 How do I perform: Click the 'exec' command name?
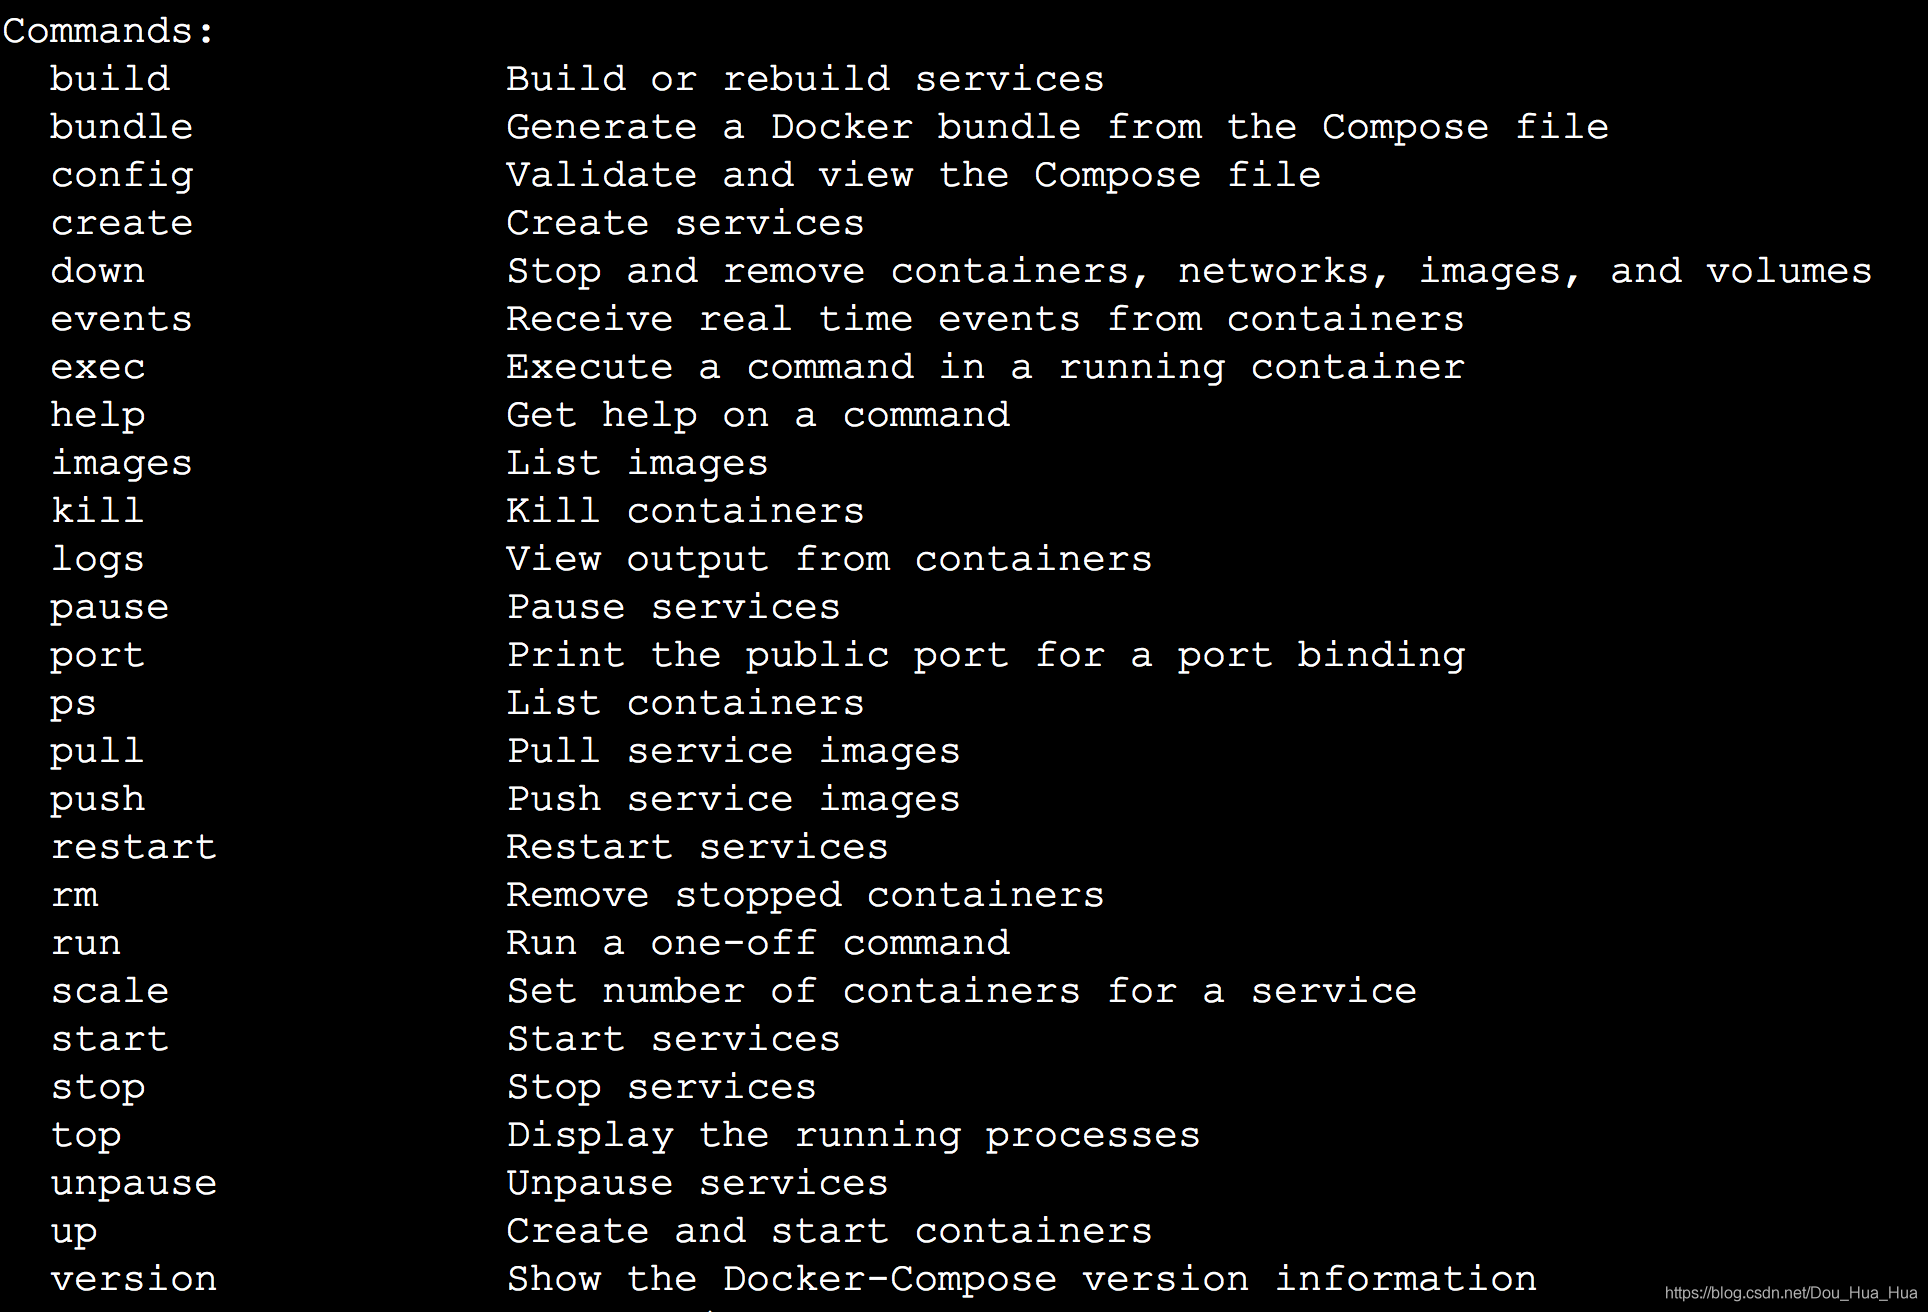tap(98, 367)
